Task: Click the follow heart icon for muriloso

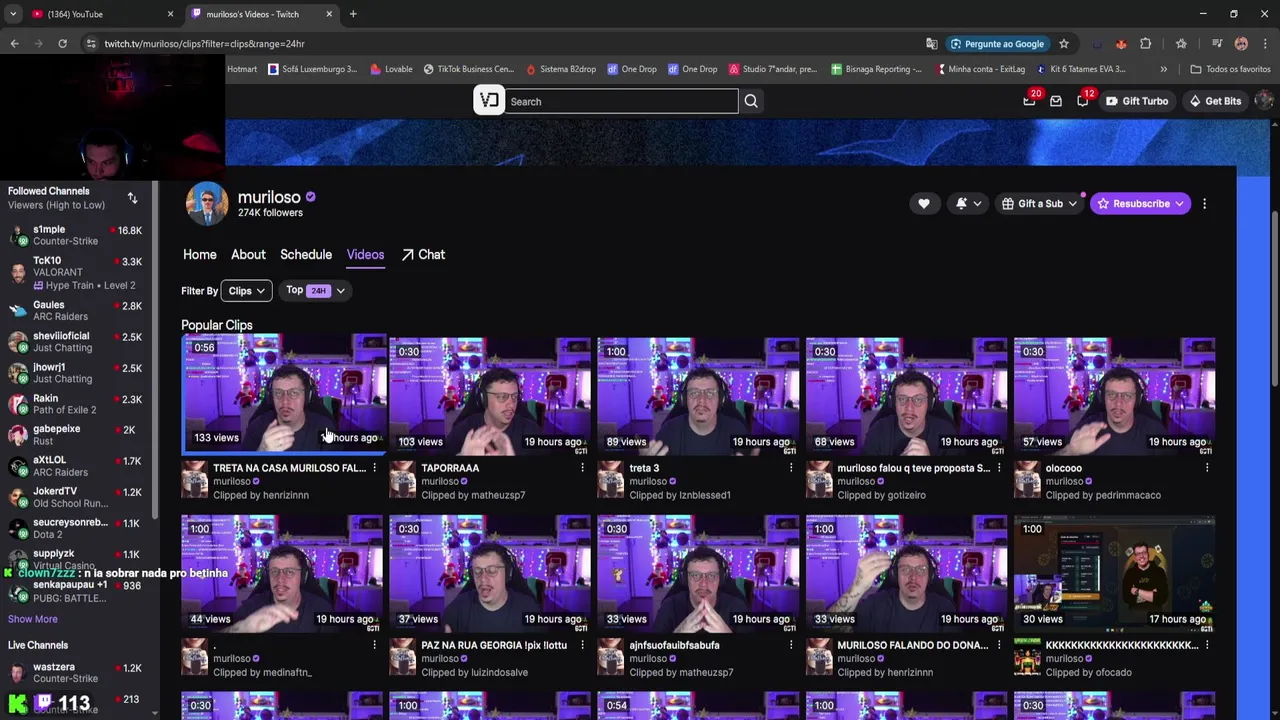Action: (924, 204)
